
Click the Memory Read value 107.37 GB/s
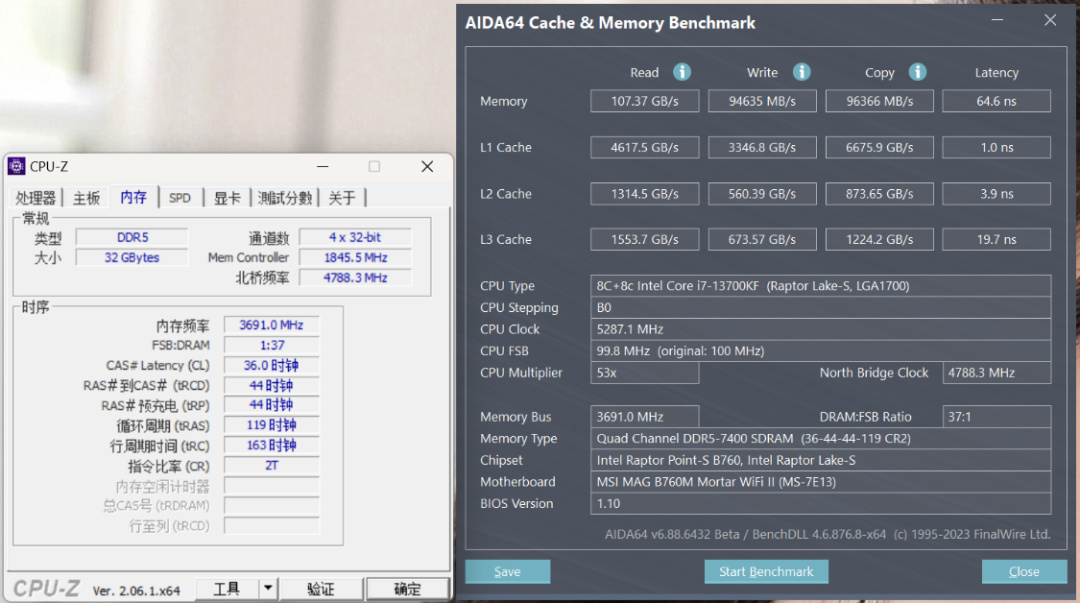[645, 101]
